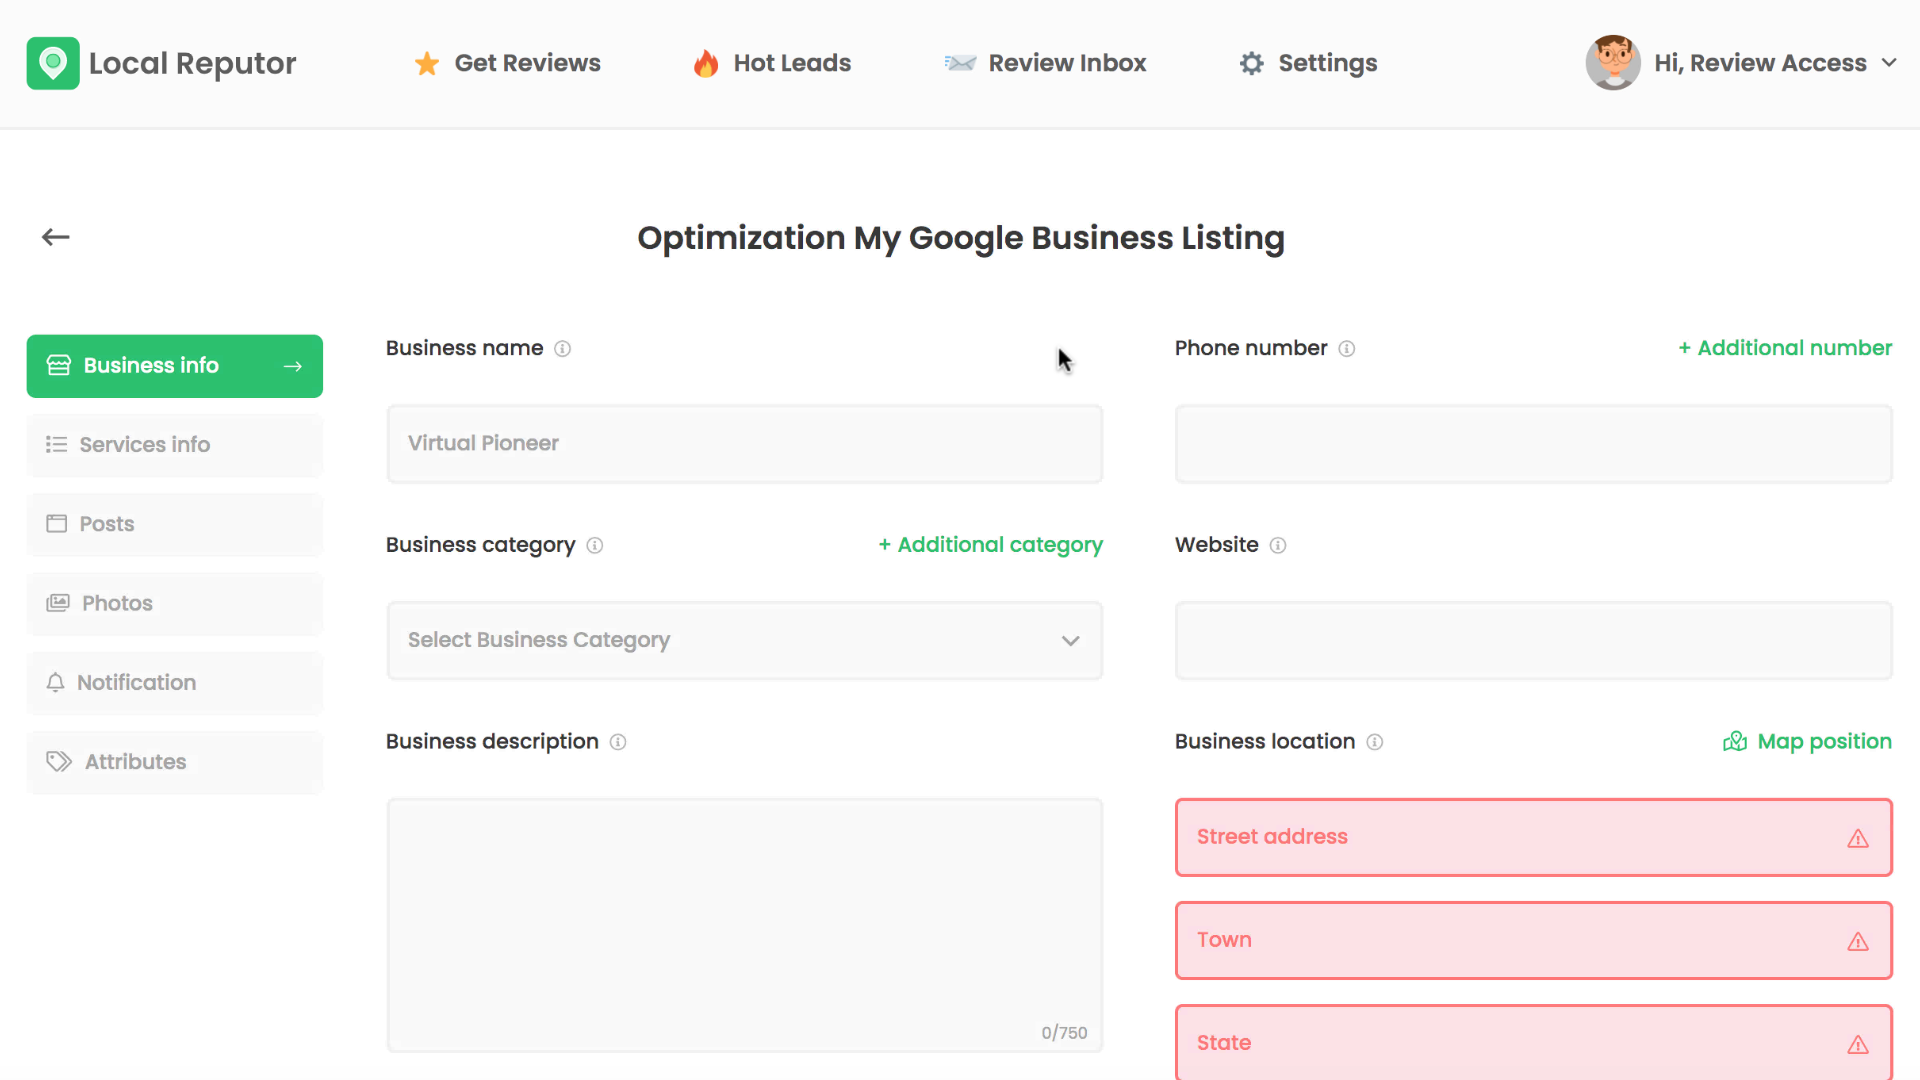Screen dimensions: 1920x1080
Task: Click the Additional number link
Action: coord(1785,348)
